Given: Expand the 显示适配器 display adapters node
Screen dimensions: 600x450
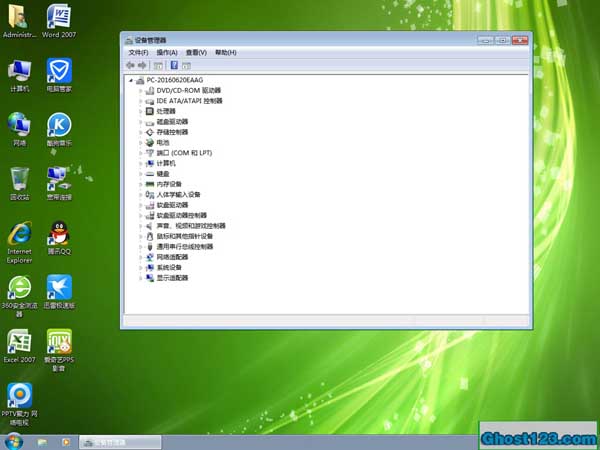Looking at the screenshot, I should pyautogui.click(x=140, y=278).
